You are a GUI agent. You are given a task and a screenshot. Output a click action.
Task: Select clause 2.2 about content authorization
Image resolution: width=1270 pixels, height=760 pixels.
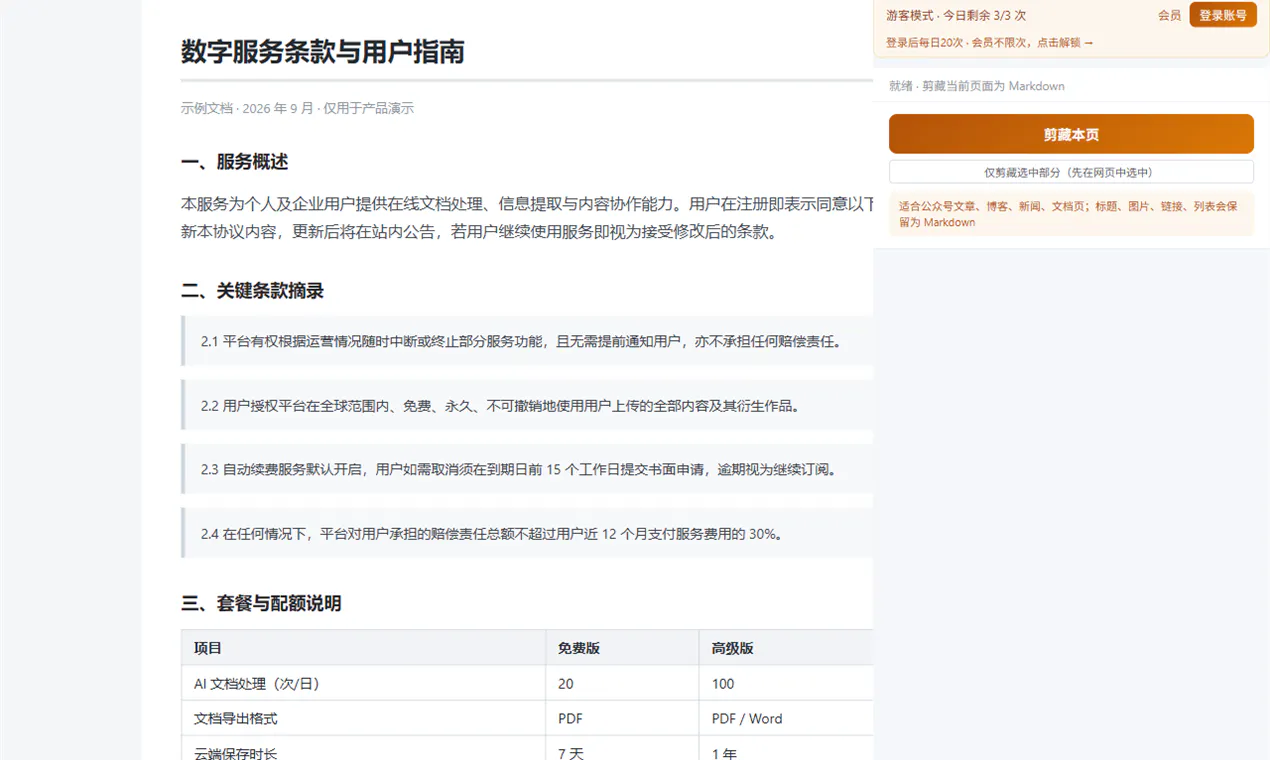pos(527,405)
